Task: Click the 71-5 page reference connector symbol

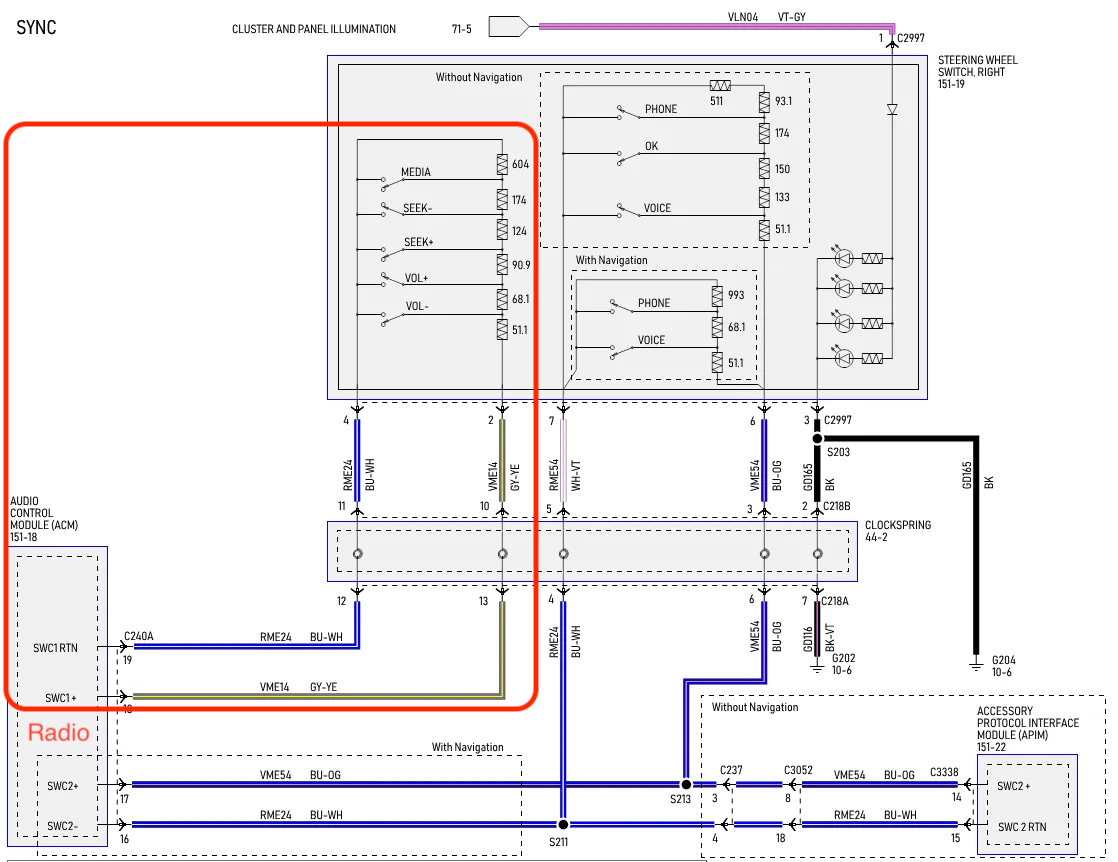Action: [509, 27]
